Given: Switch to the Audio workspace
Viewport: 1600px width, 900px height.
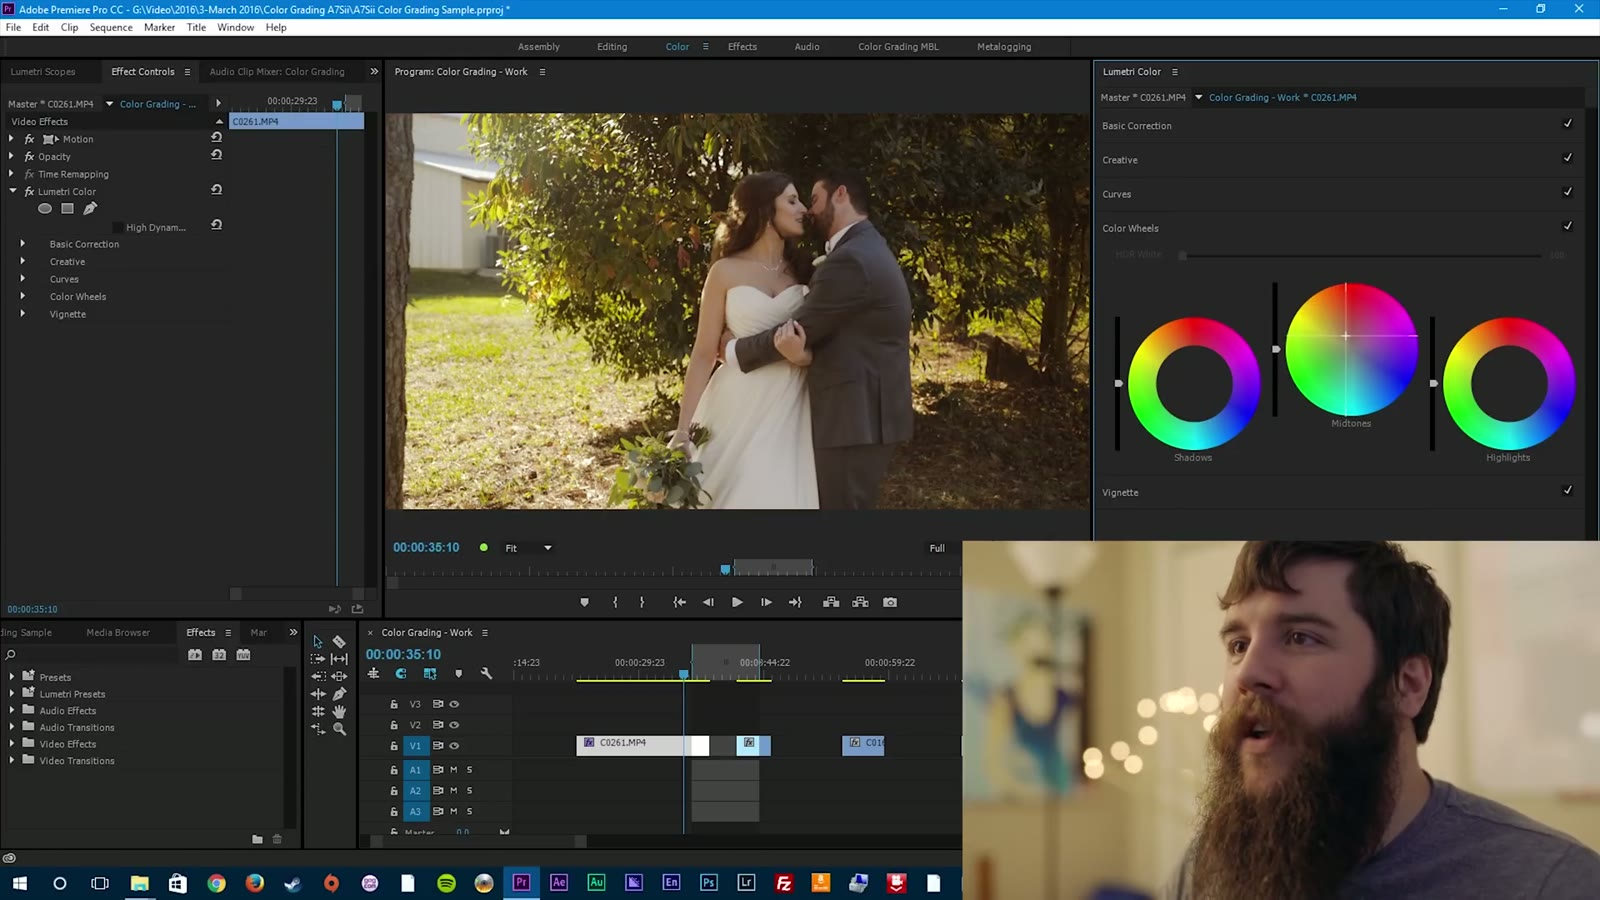Looking at the screenshot, I should (x=807, y=47).
